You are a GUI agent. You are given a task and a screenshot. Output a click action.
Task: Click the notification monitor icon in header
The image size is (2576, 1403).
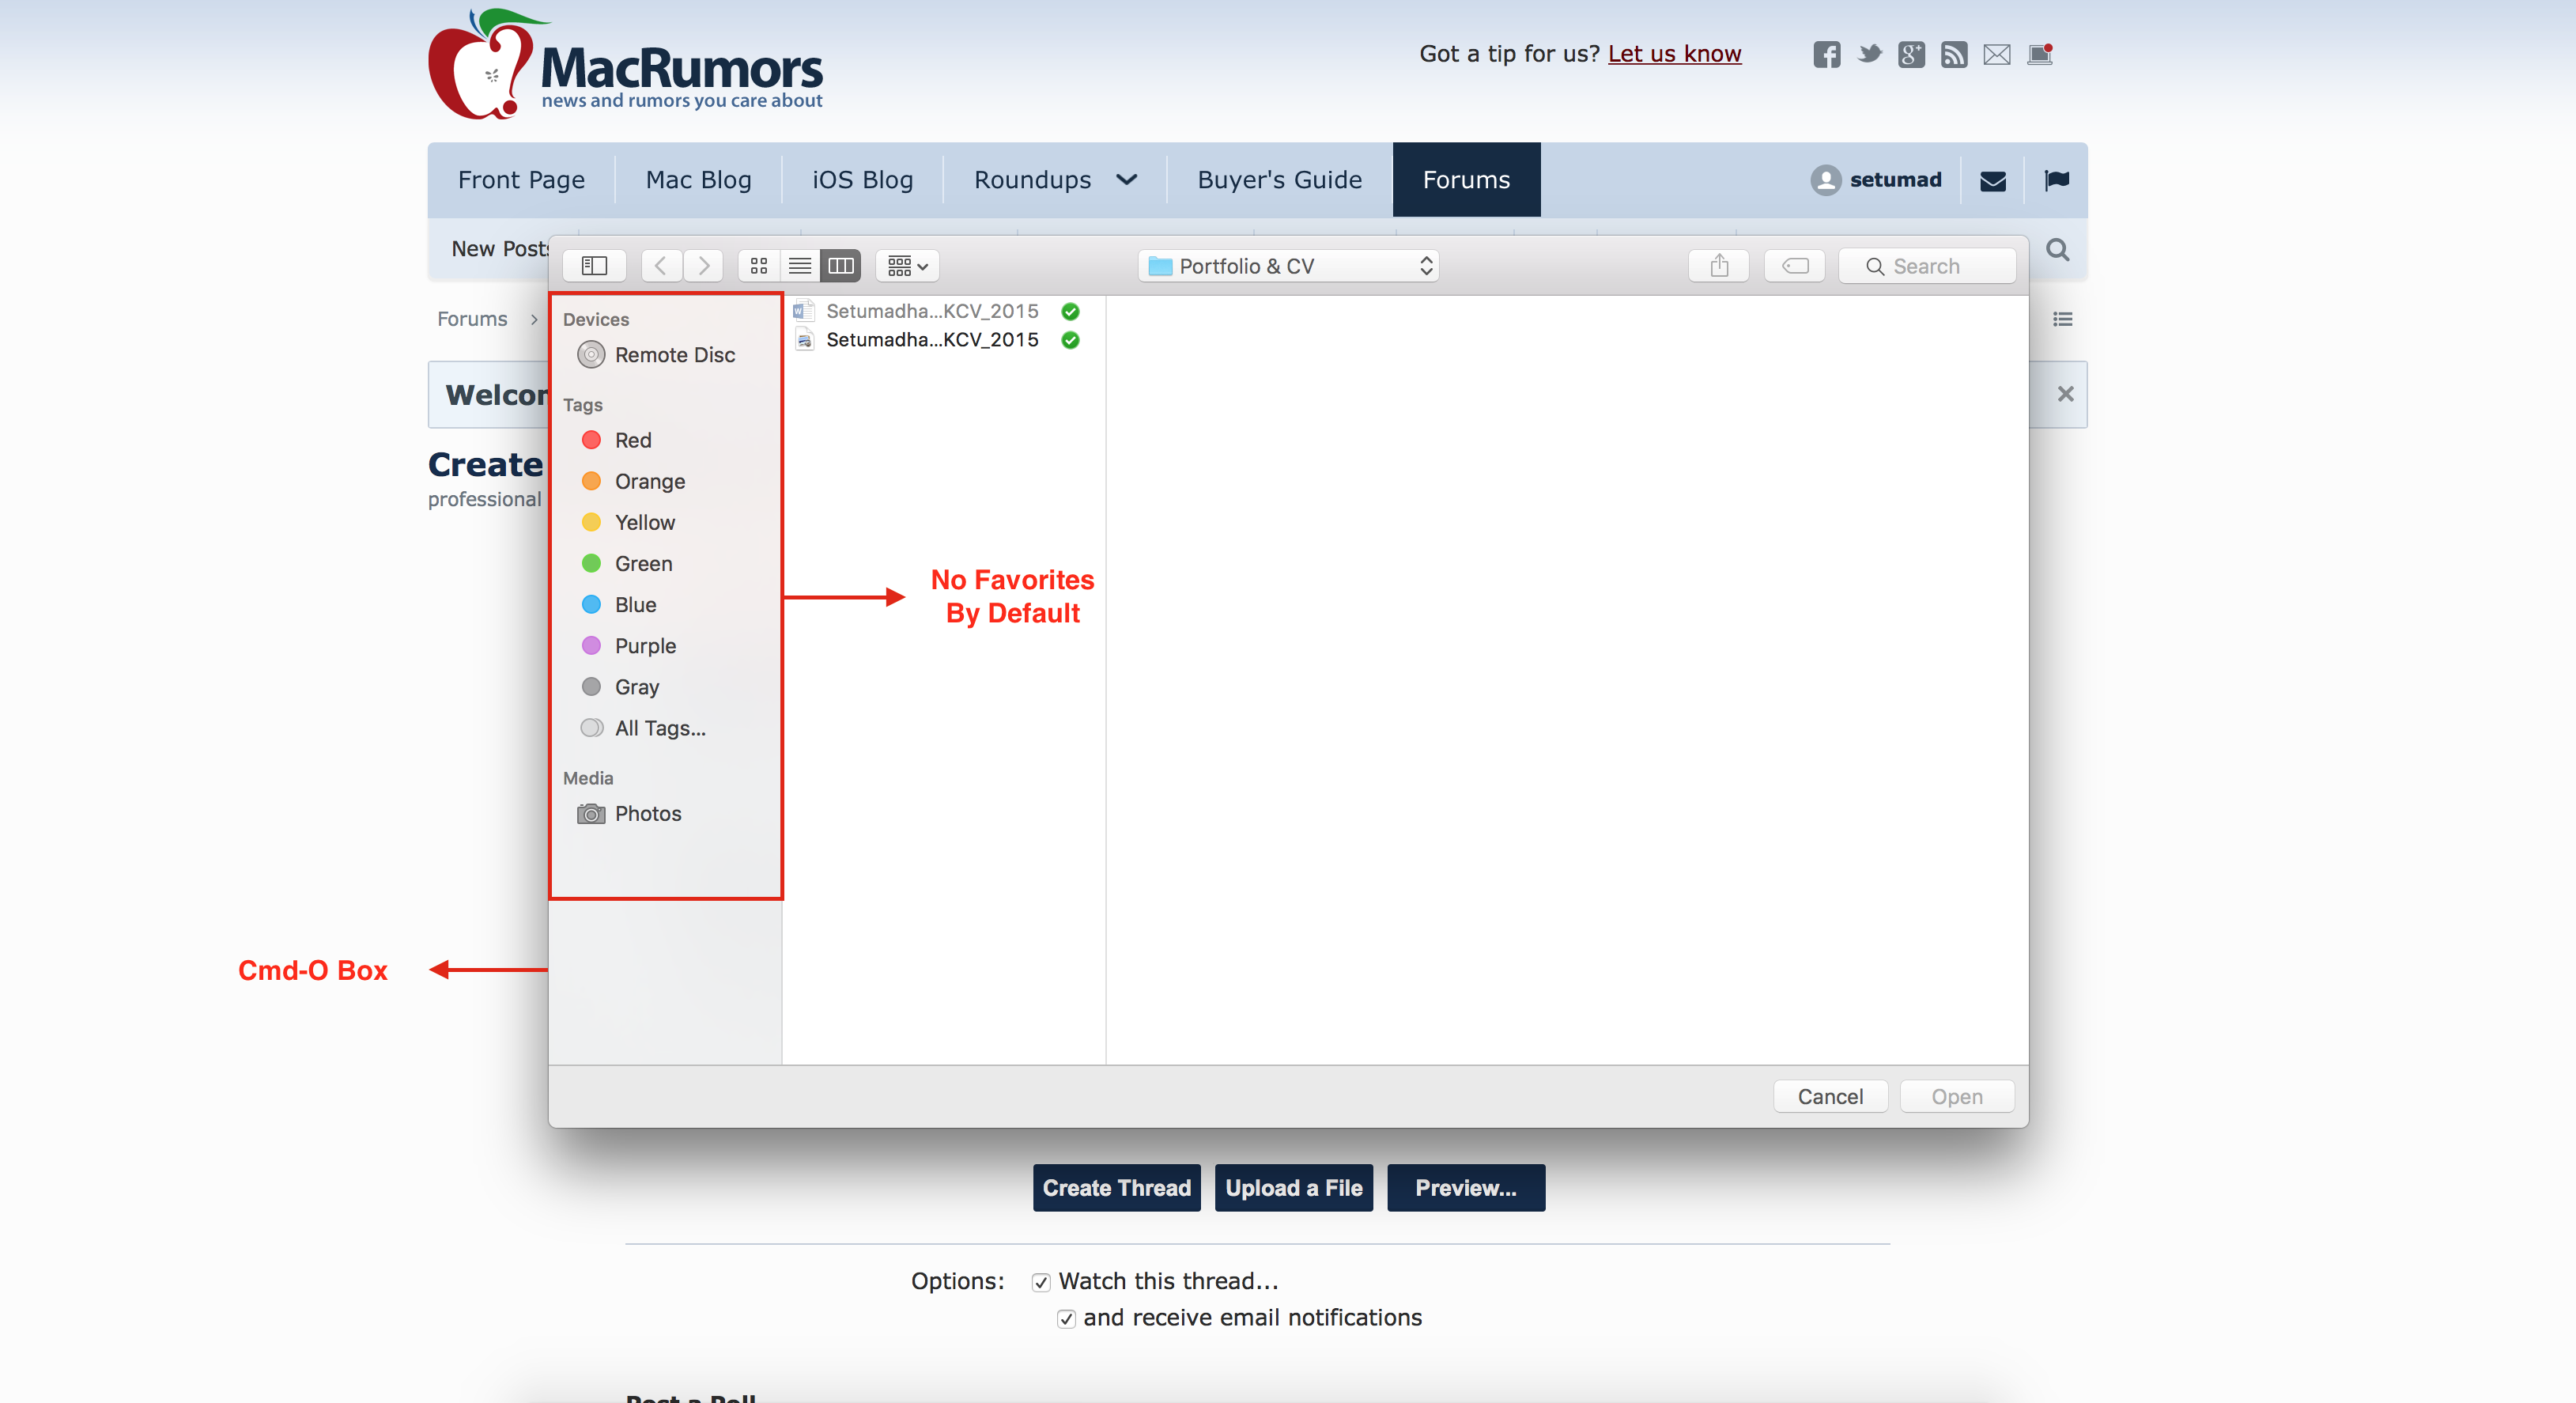point(2040,54)
